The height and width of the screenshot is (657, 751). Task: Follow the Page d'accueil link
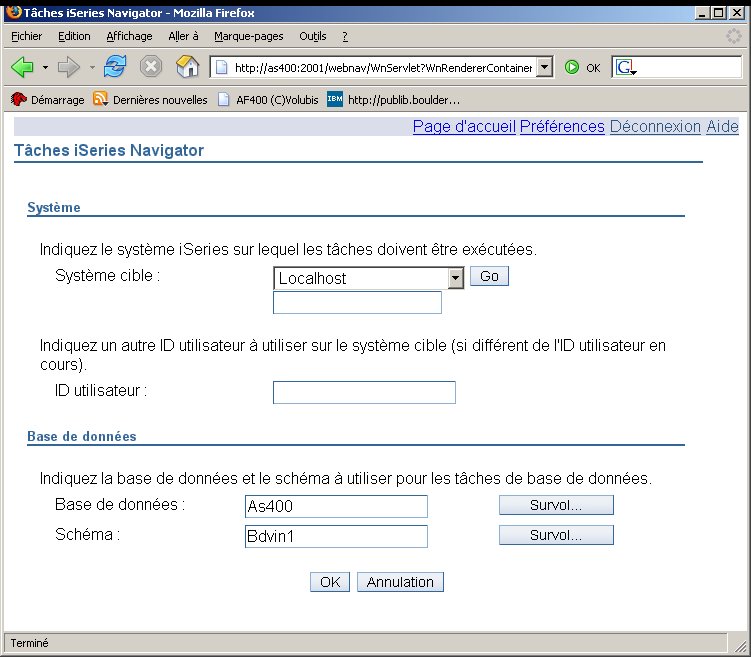[464, 126]
